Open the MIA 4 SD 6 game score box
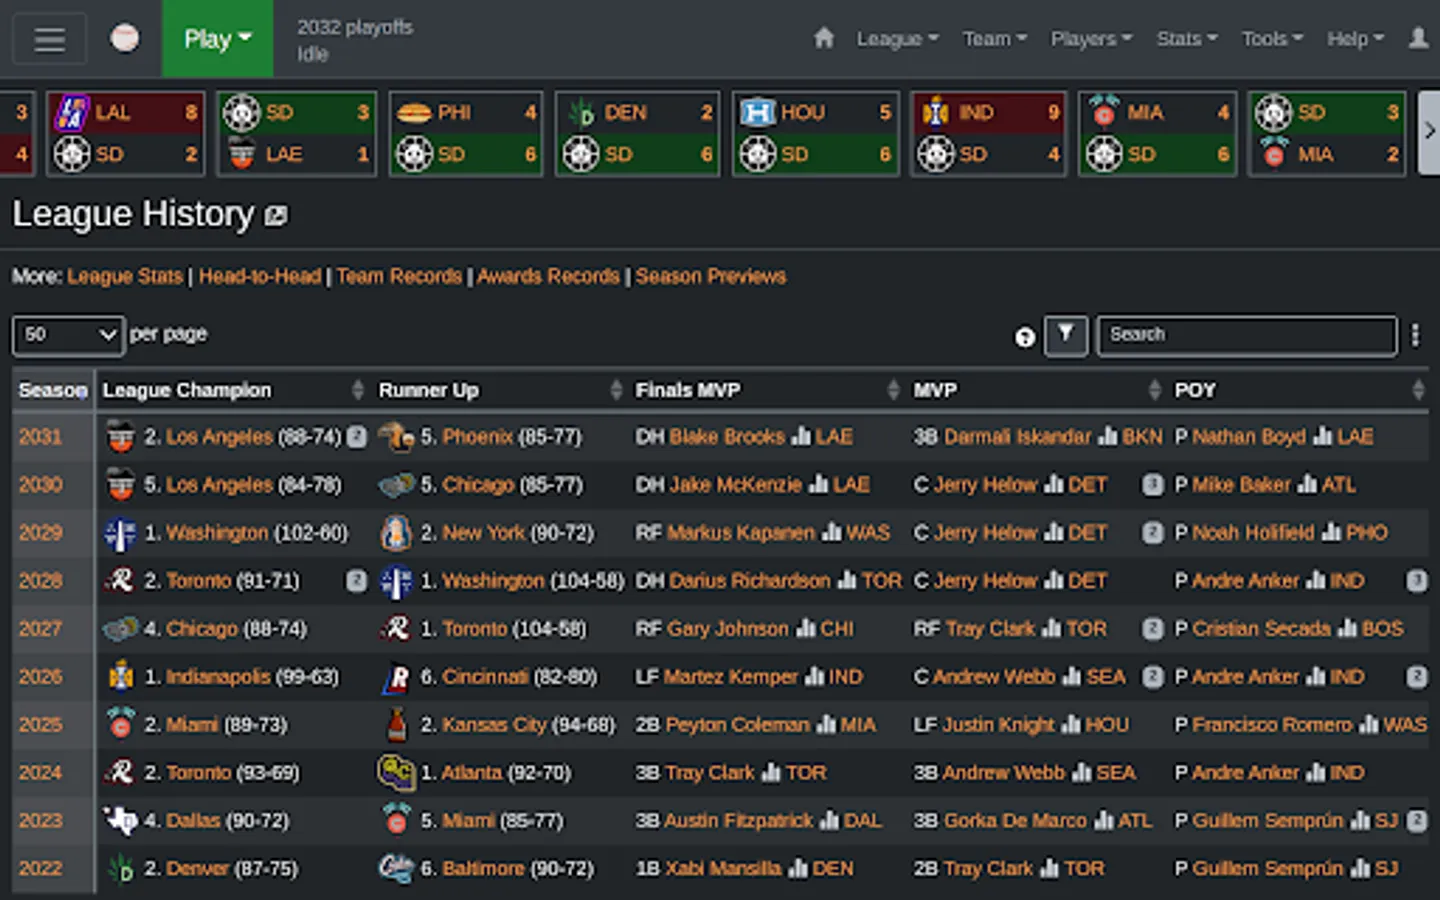This screenshot has height=900, width=1440. click(x=1157, y=133)
